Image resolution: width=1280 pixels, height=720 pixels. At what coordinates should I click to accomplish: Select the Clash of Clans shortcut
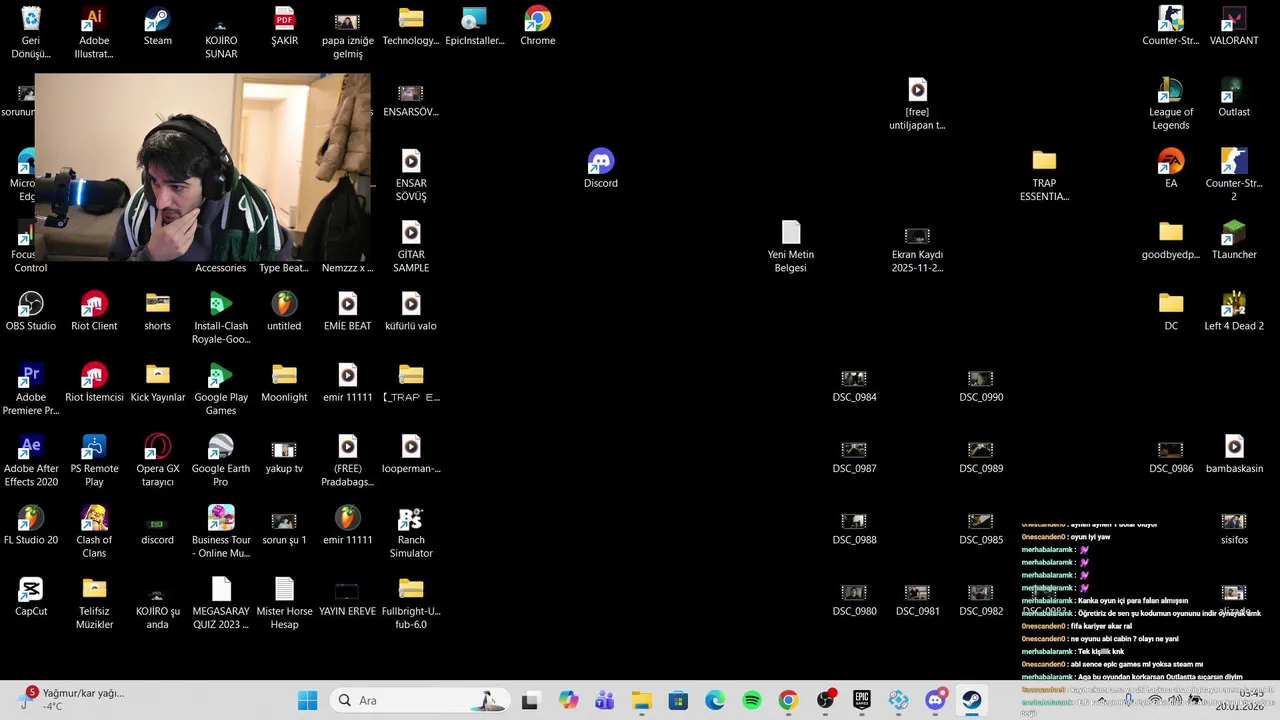pos(94,532)
